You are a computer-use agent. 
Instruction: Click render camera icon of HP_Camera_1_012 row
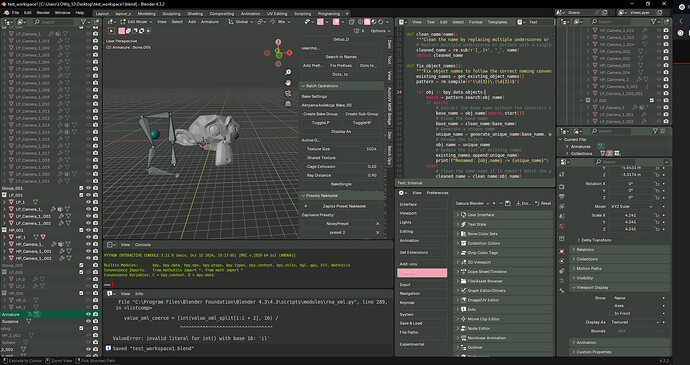click(x=666, y=30)
